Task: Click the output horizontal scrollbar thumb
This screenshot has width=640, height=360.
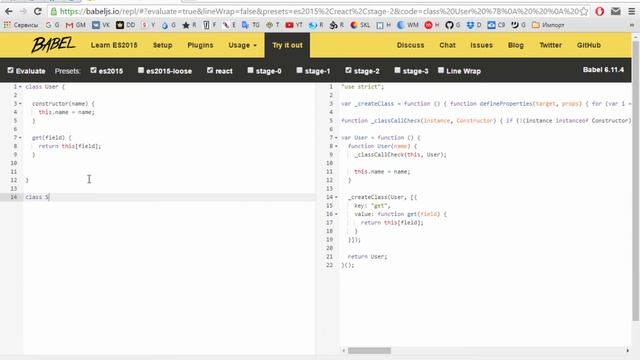Action: point(369,351)
